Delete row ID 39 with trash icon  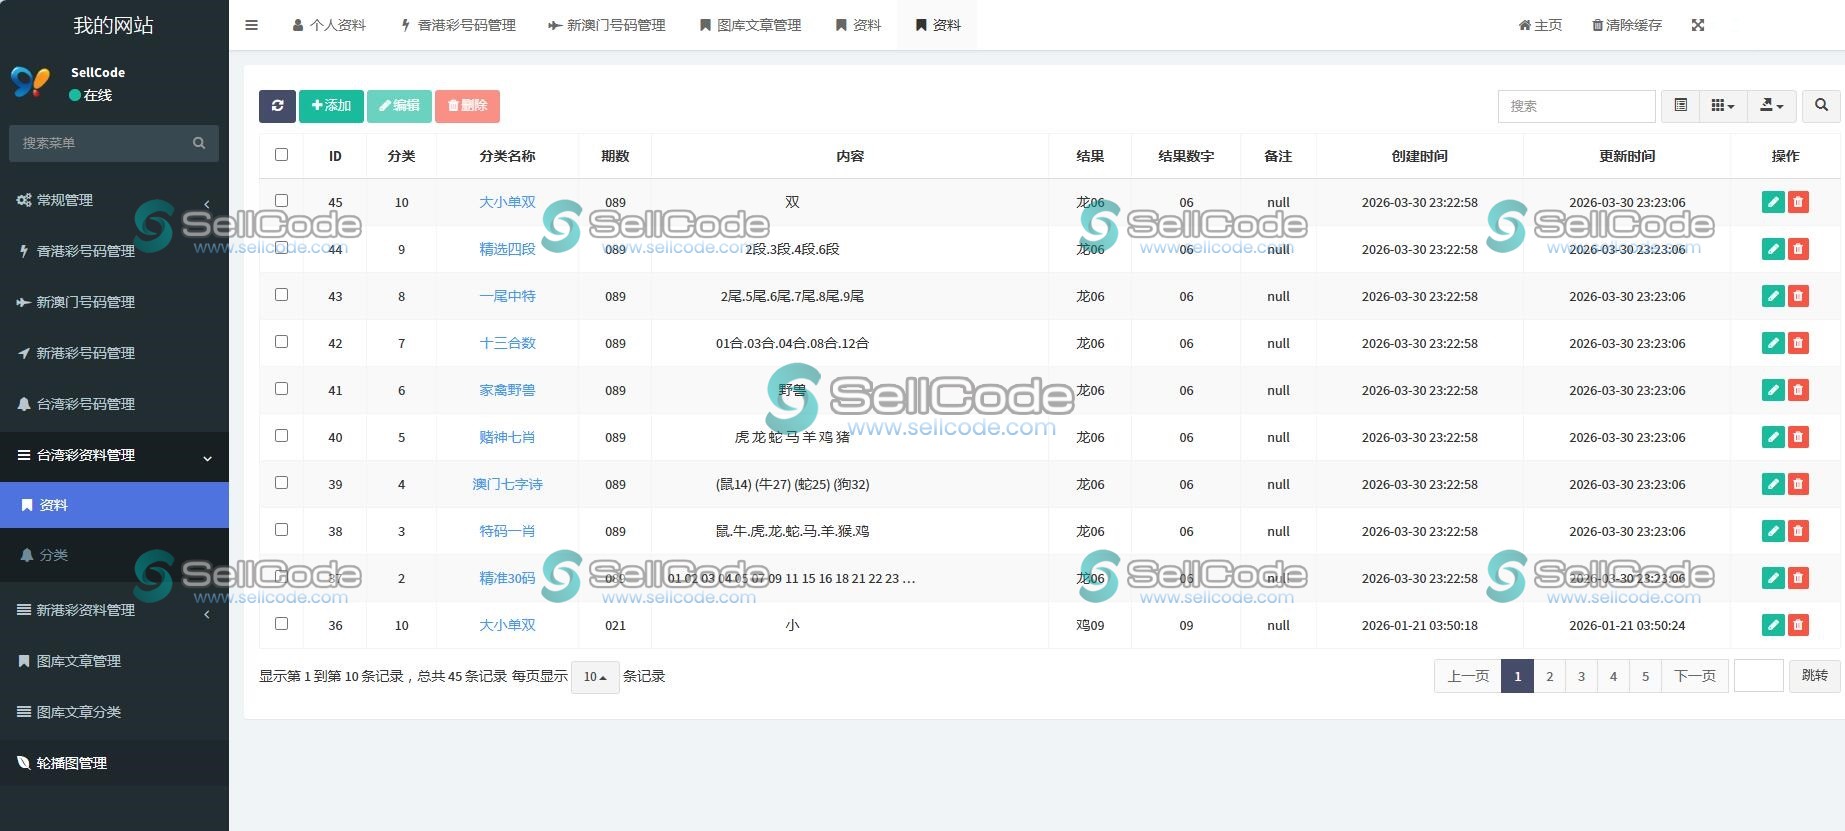click(1798, 484)
